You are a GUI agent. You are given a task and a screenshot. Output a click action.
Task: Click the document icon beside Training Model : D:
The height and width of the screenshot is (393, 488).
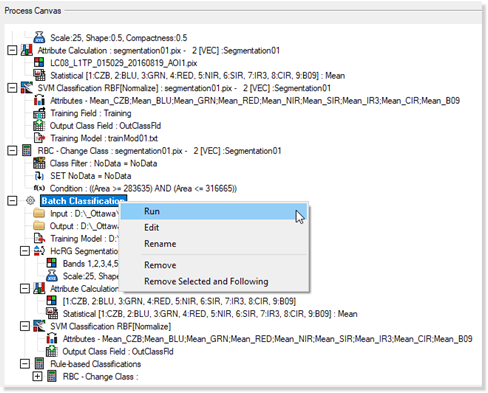coord(39,238)
